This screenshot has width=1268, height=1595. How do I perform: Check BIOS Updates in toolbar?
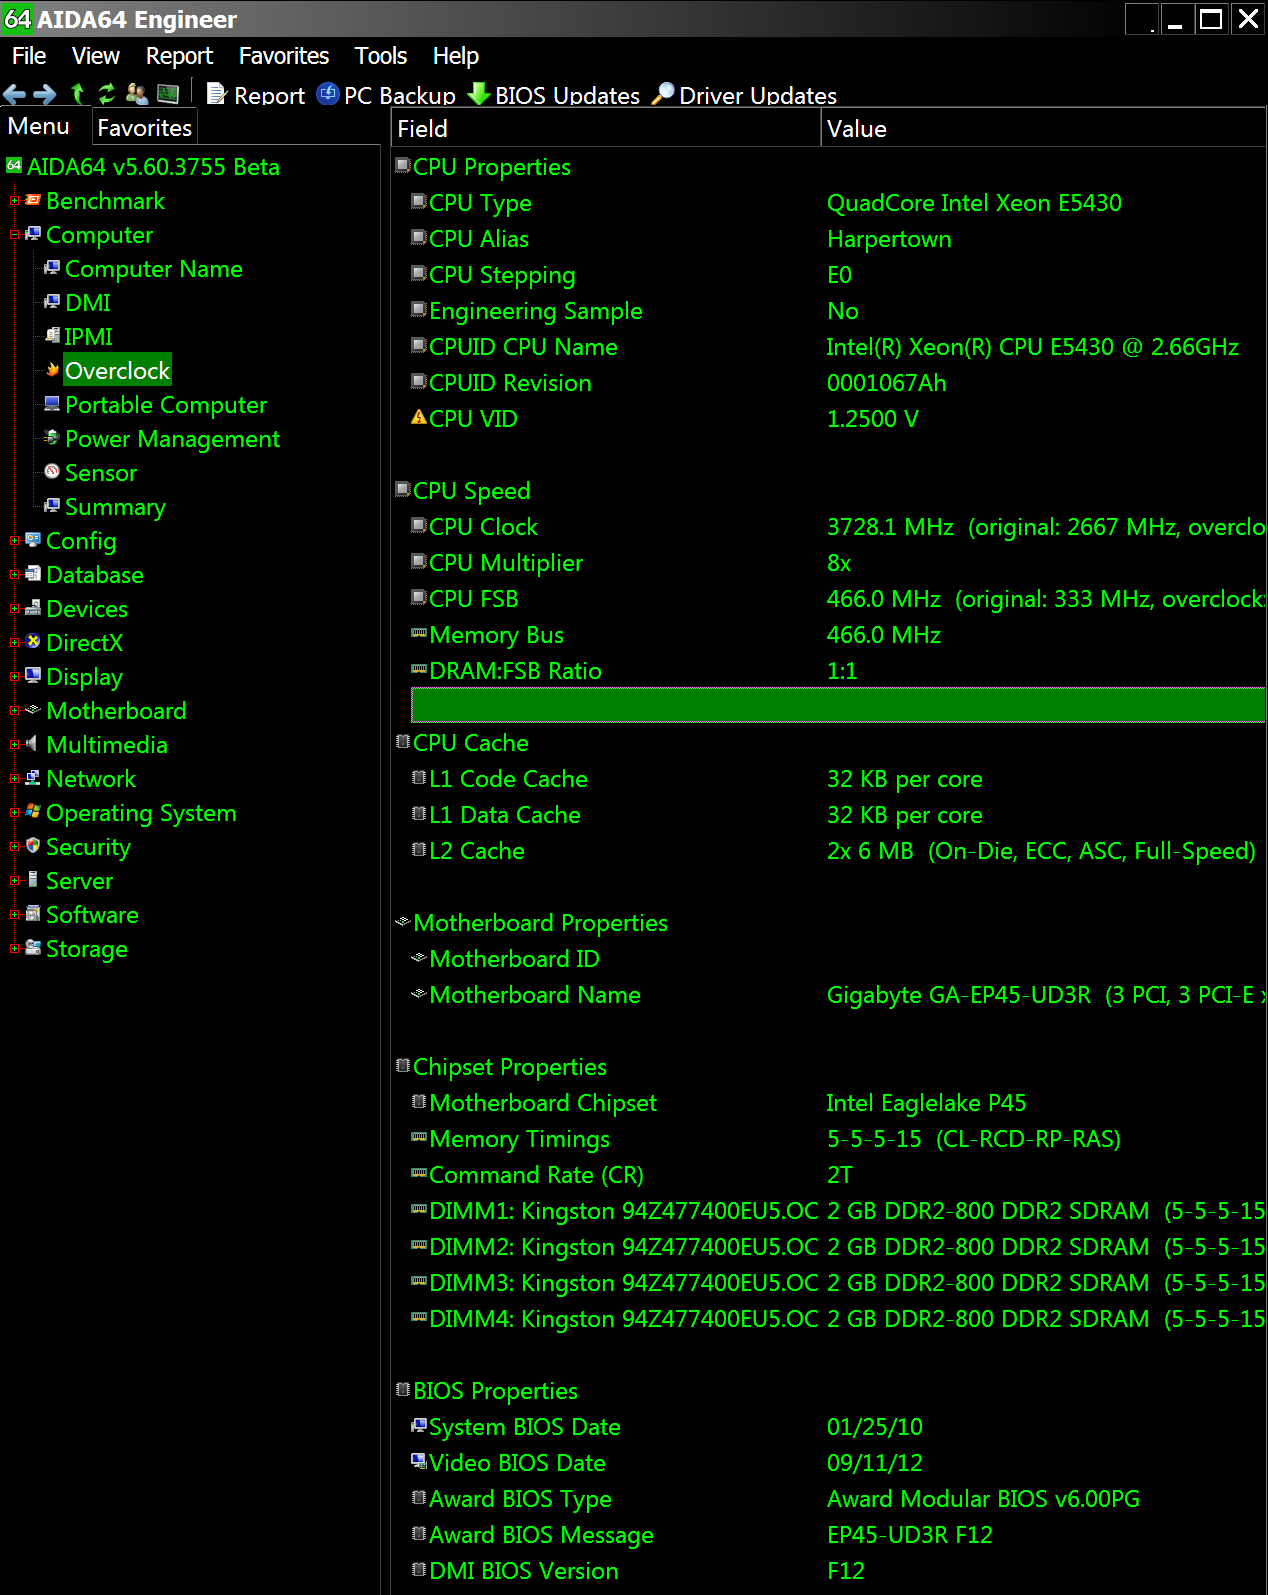[x=554, y=95]
